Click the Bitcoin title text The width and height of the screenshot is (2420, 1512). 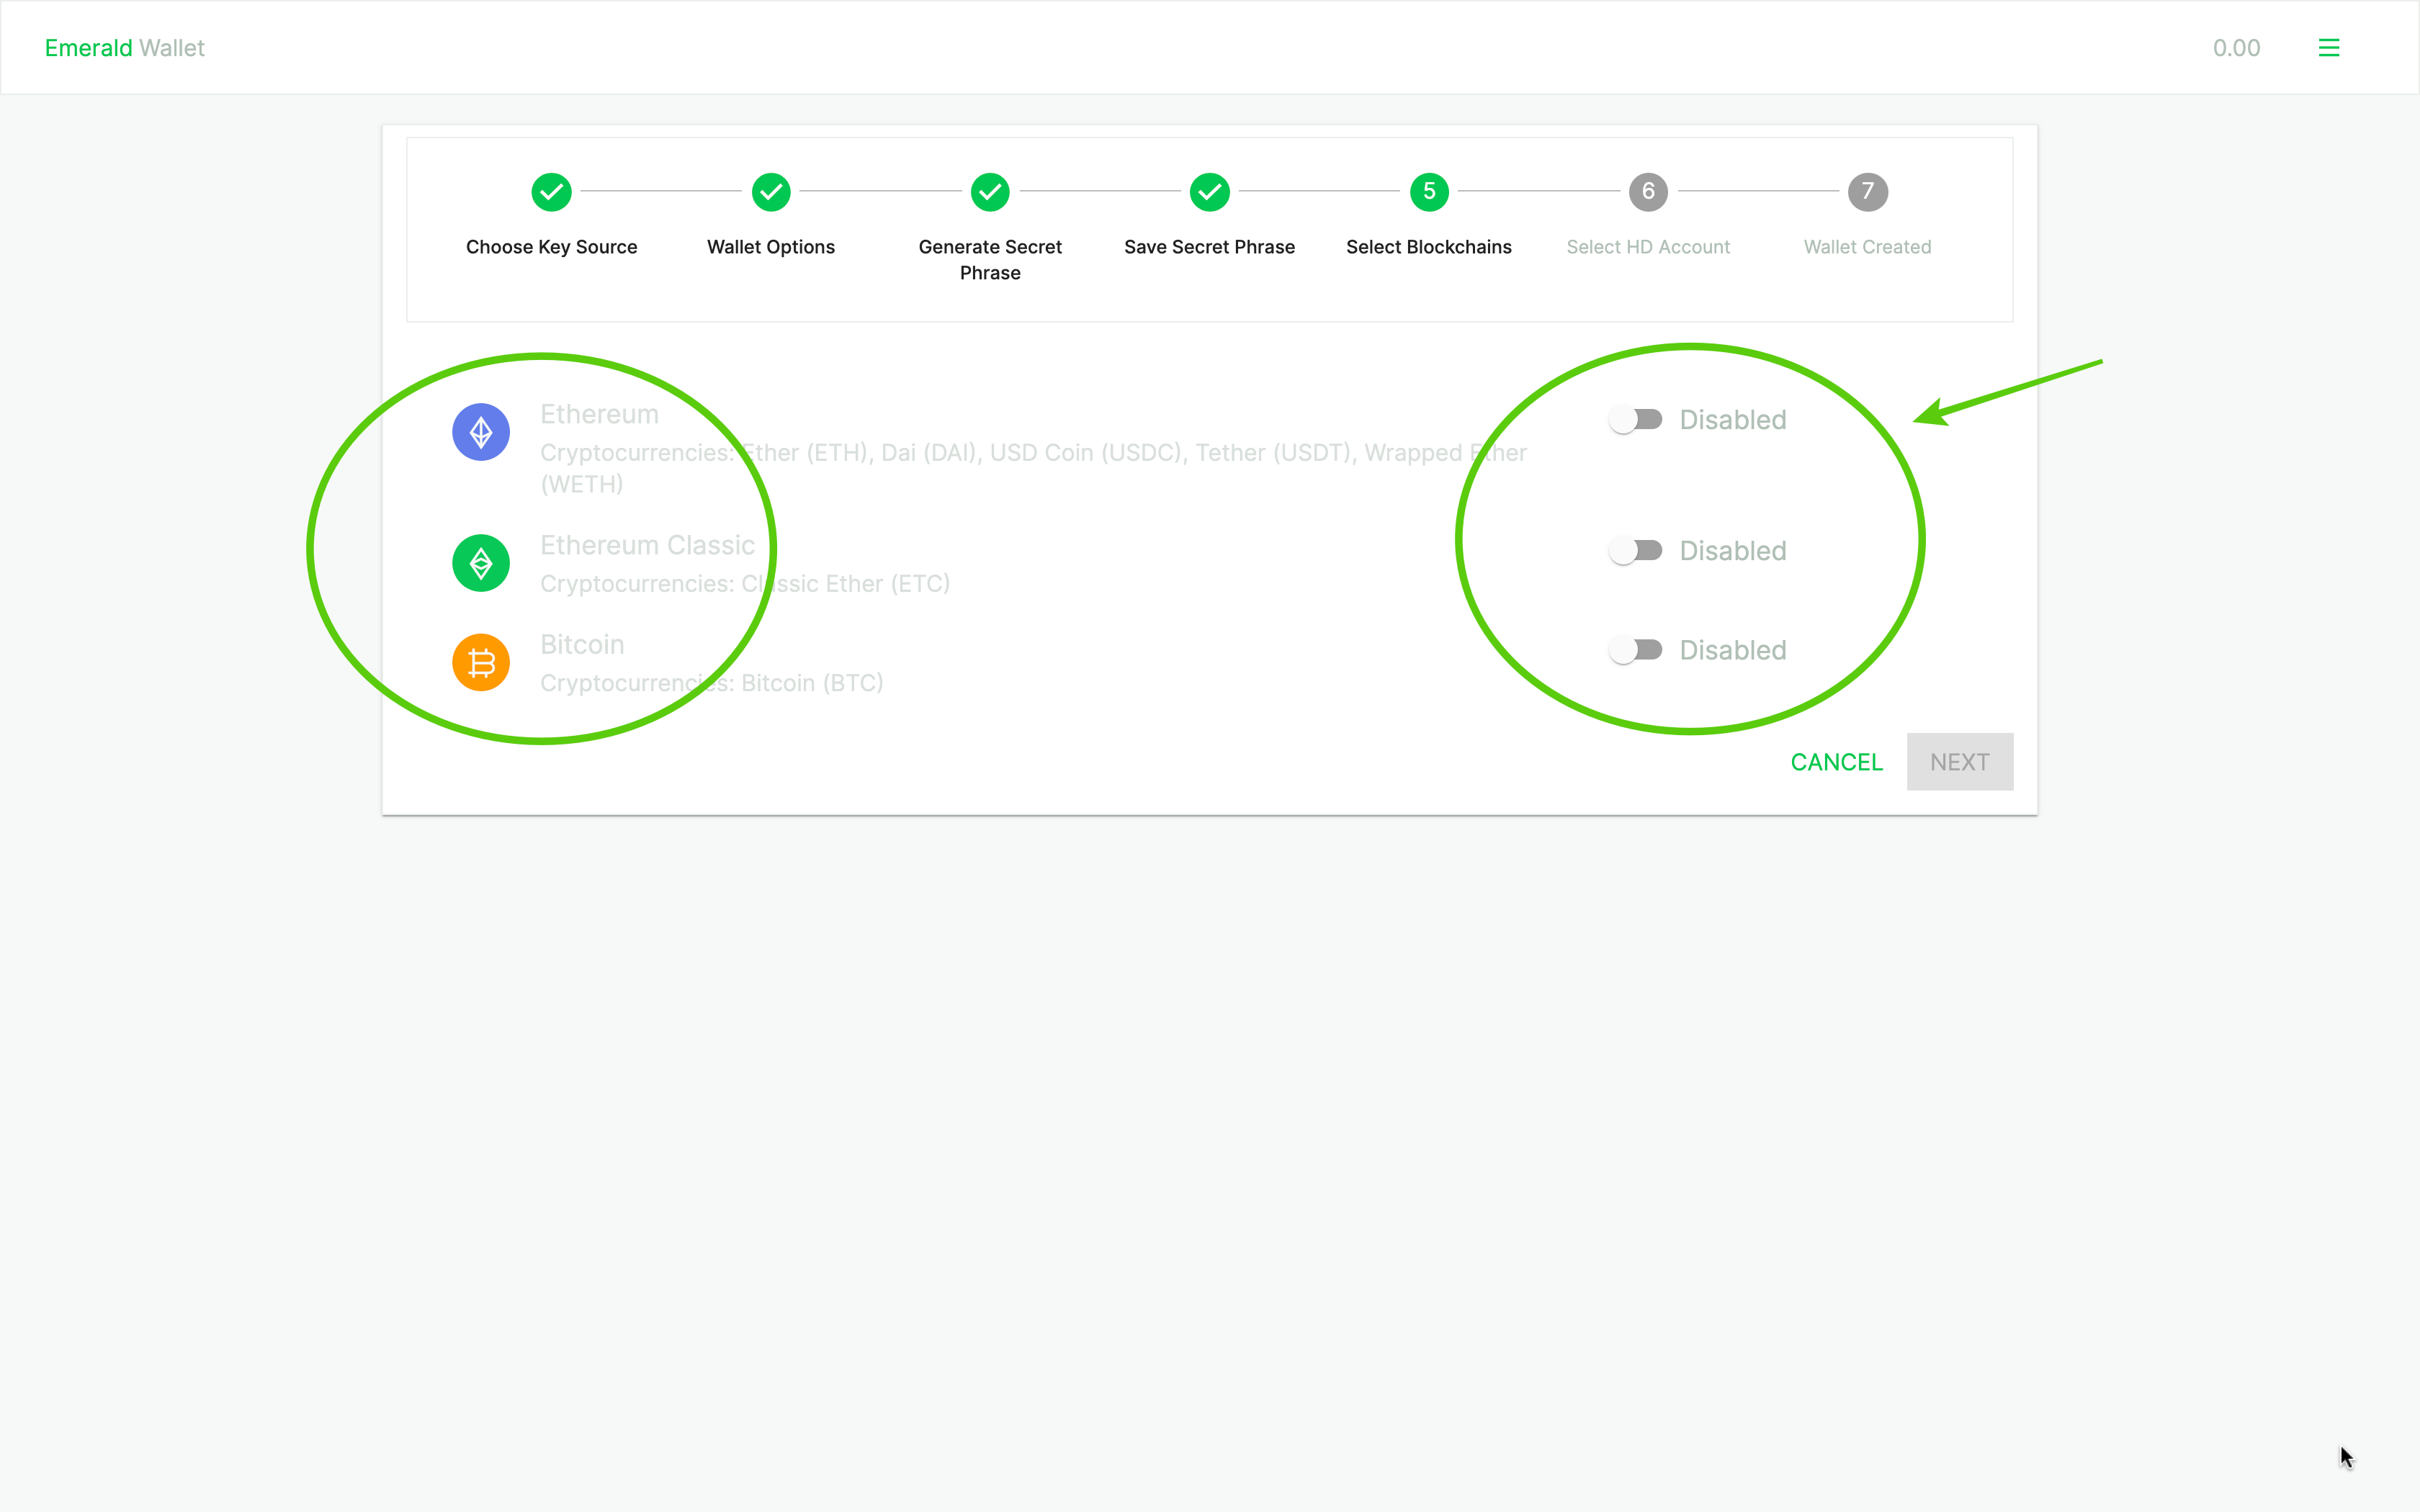tap(582, 645)
